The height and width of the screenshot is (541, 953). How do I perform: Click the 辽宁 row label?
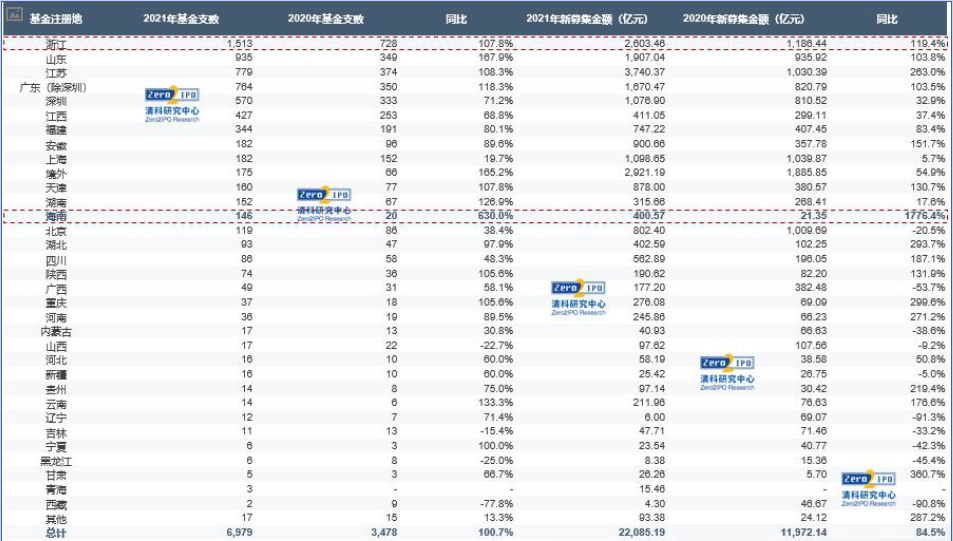click(x=56, y=418)
